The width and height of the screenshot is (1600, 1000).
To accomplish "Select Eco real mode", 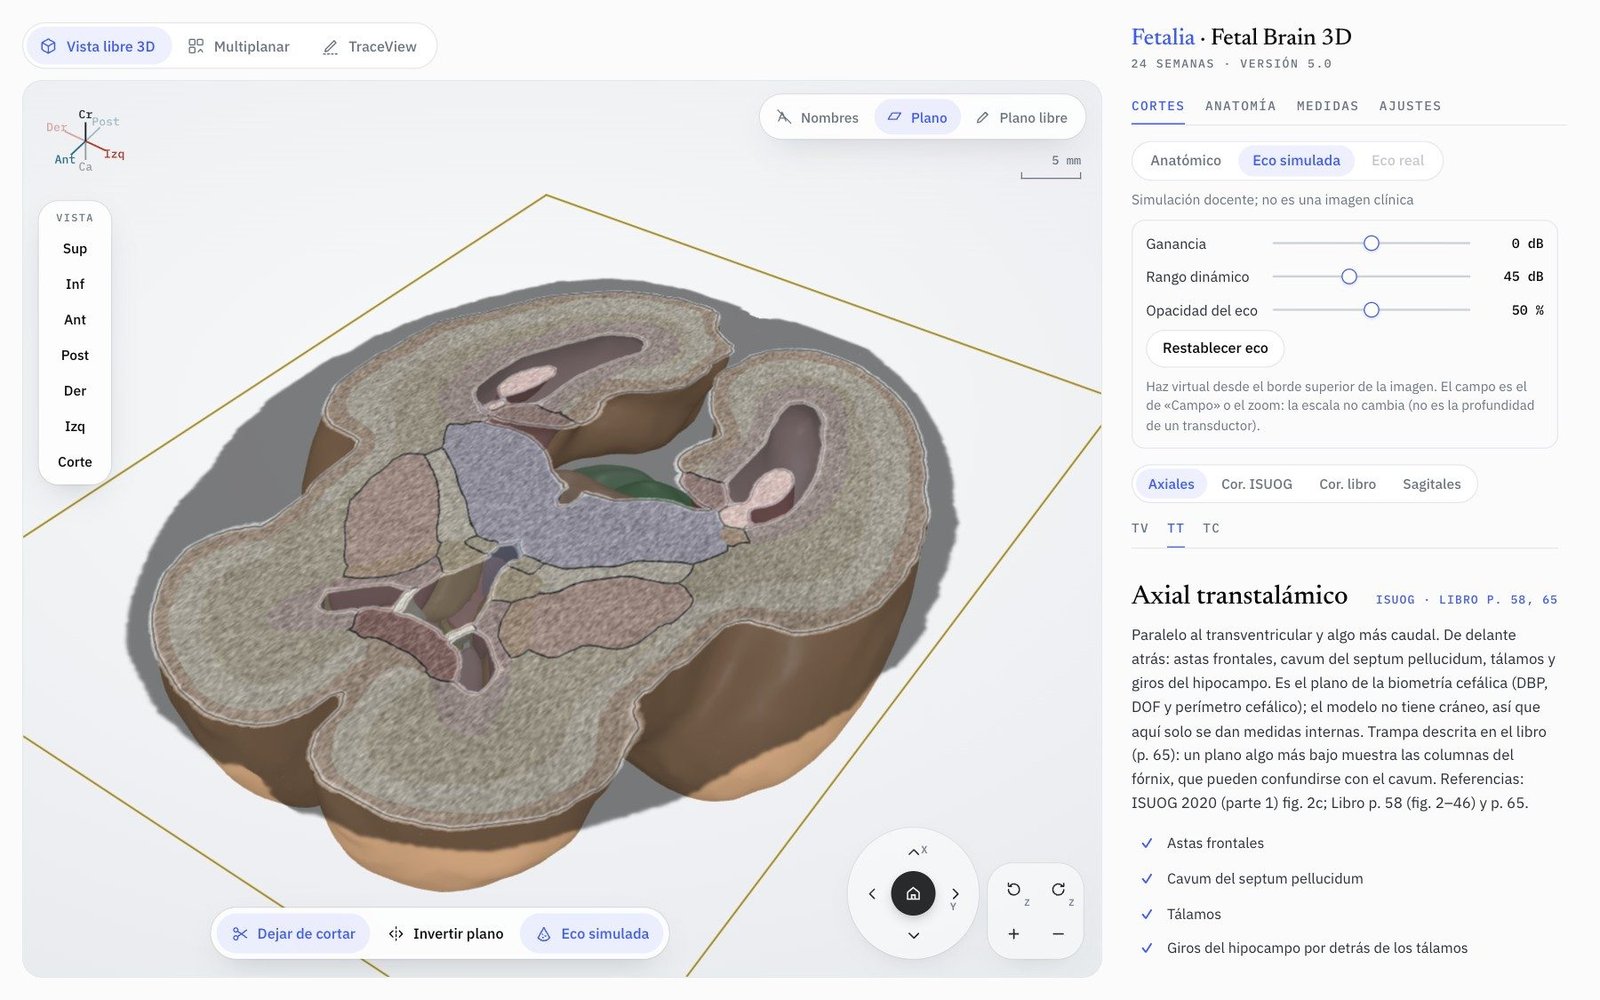I will [1397, 160].
